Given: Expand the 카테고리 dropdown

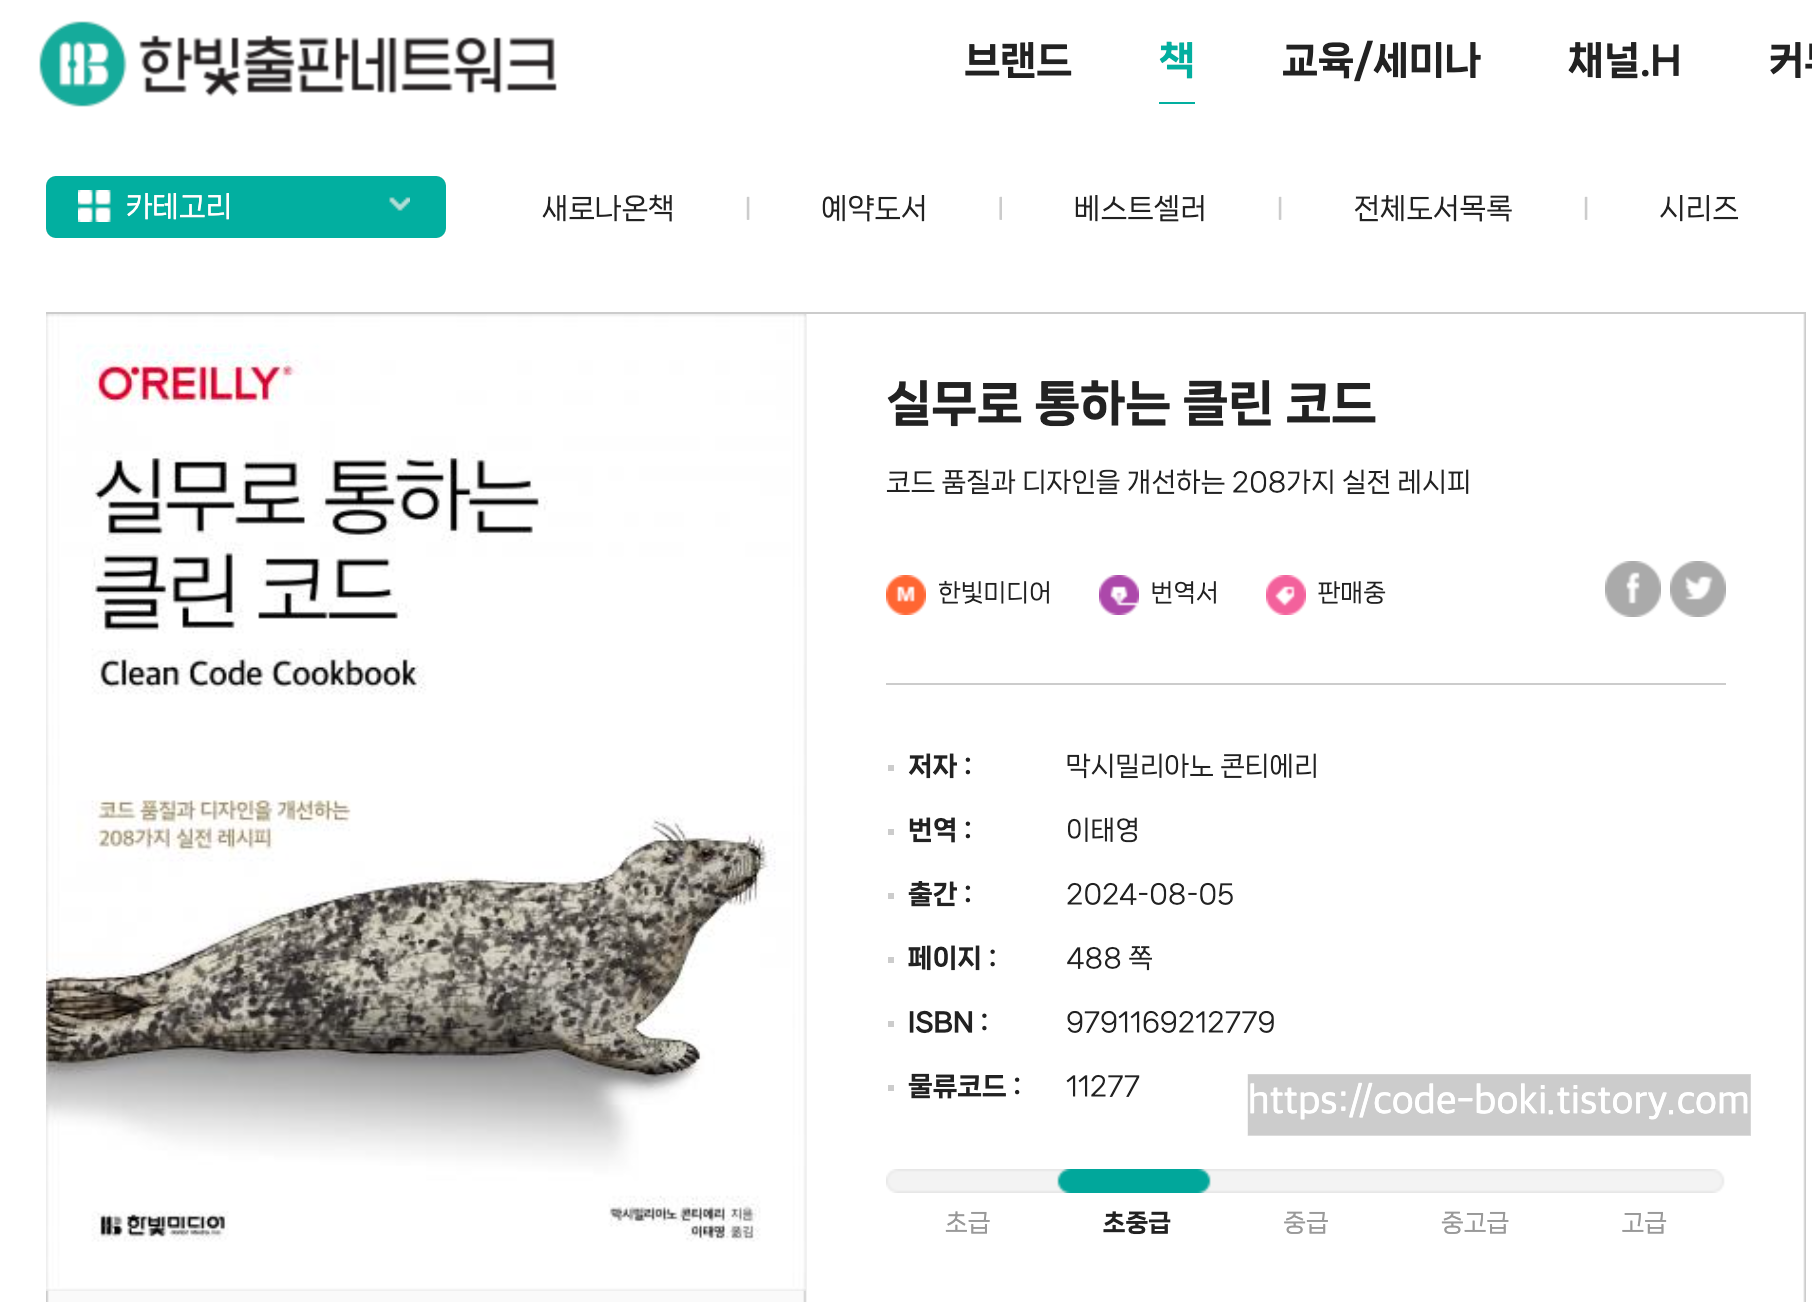Looking at the screenshot, I should click(246, 207).
